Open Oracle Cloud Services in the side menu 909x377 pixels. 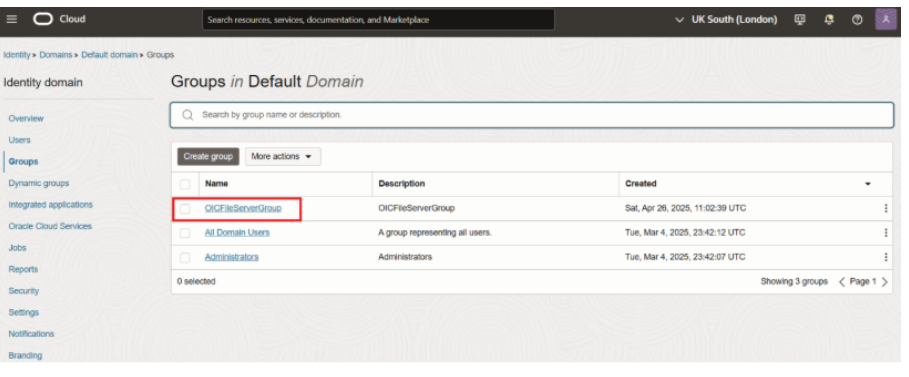(x=50, y=226)
